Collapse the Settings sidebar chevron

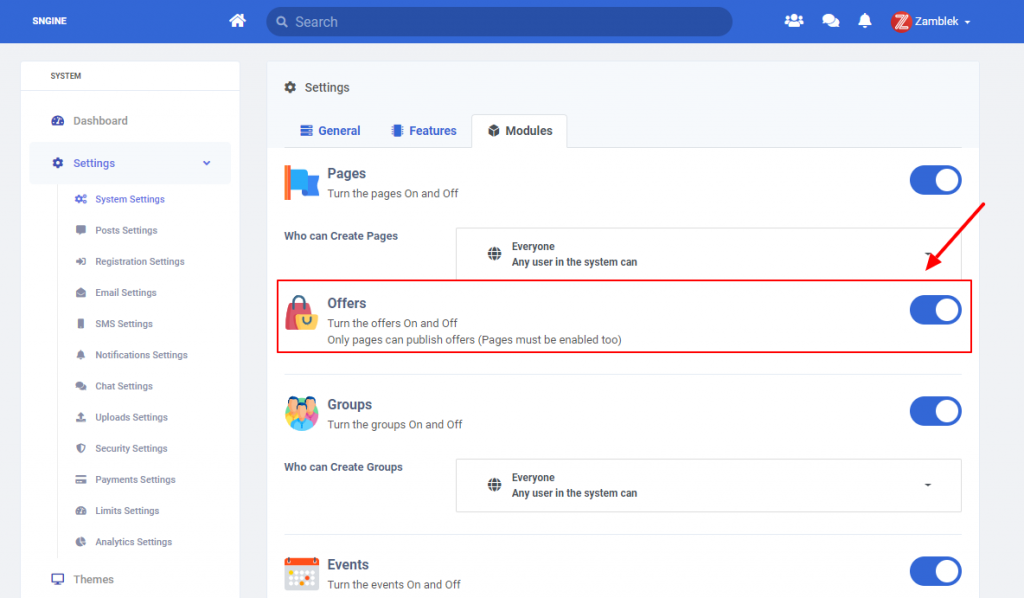point(206,163)
